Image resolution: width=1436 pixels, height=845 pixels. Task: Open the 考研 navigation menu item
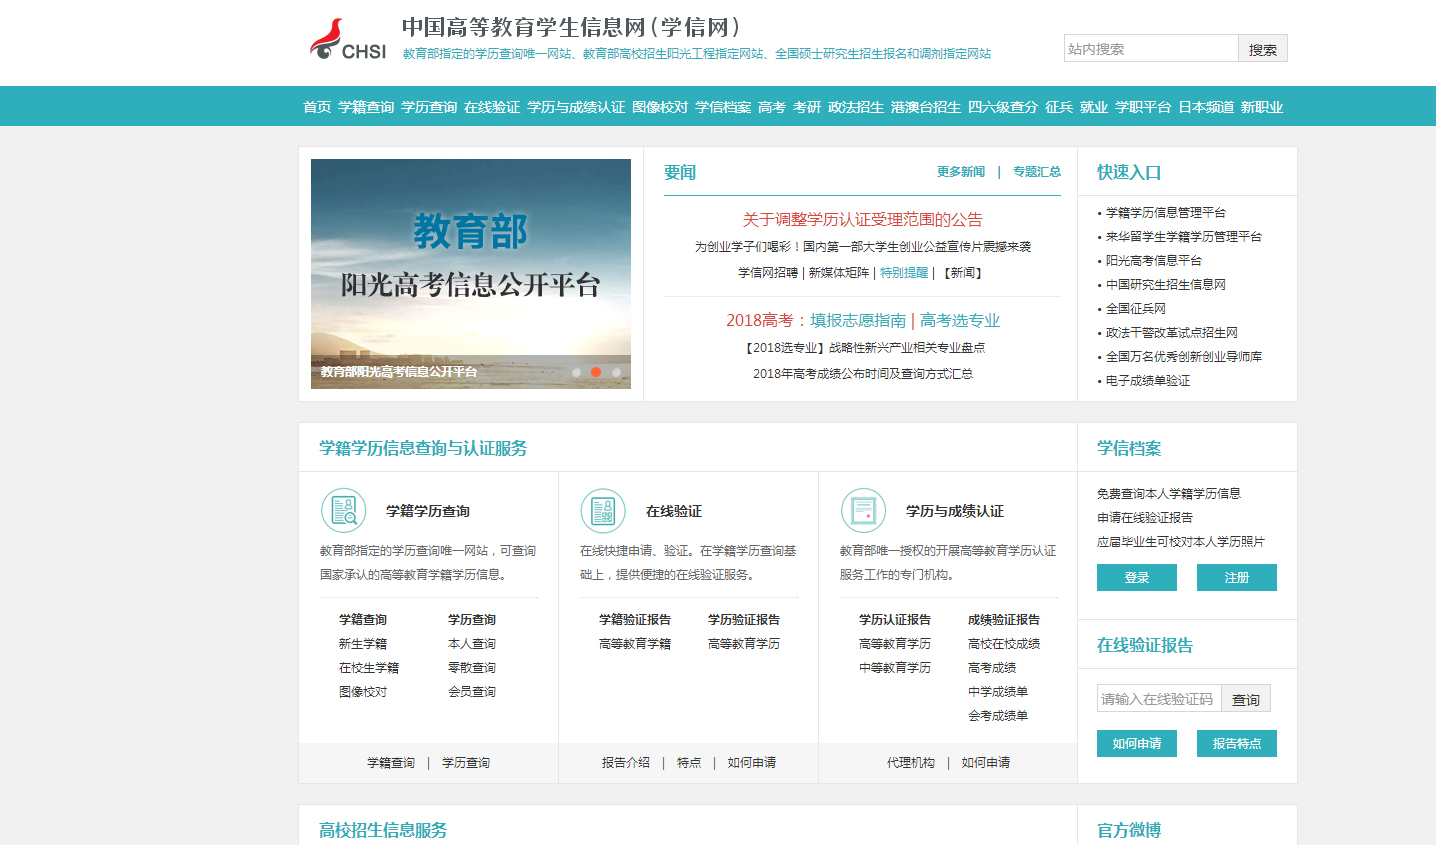click(807, 107)
